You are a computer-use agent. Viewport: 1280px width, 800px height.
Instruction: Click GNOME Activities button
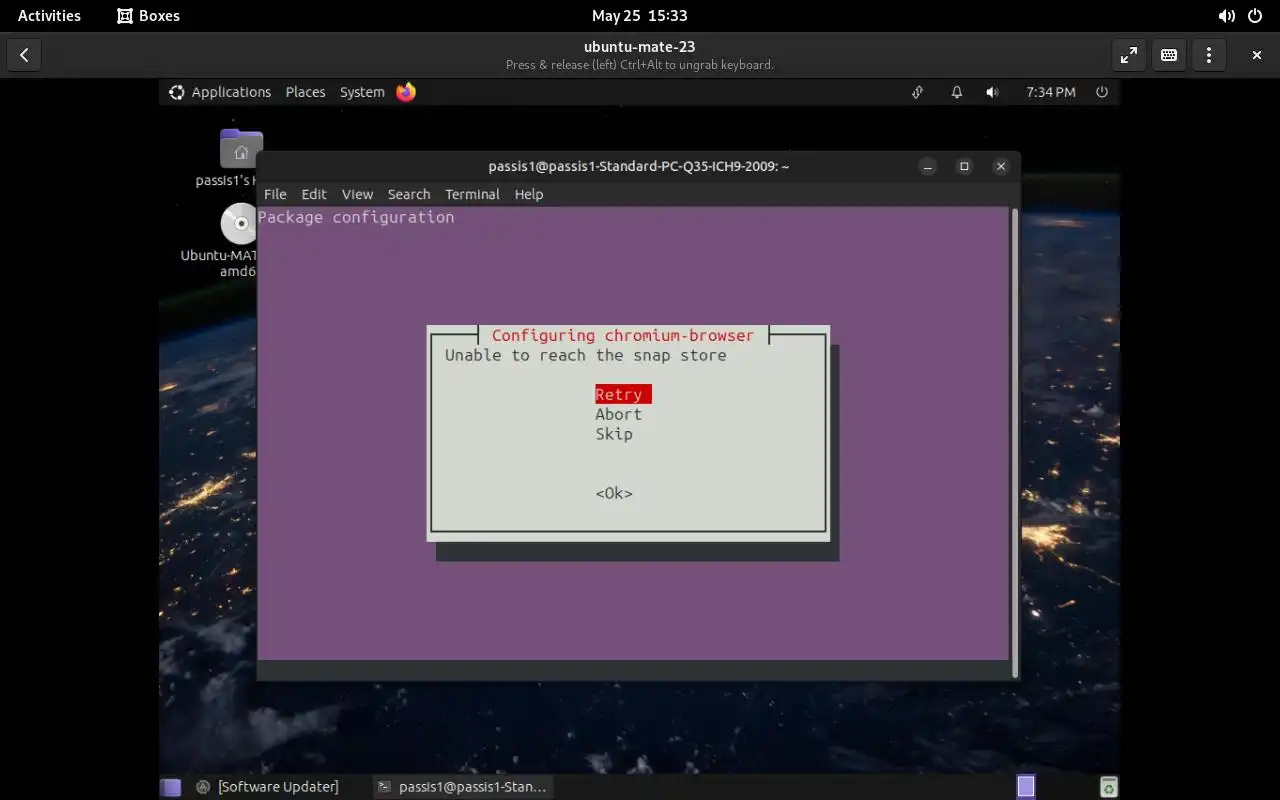point(49,16)
